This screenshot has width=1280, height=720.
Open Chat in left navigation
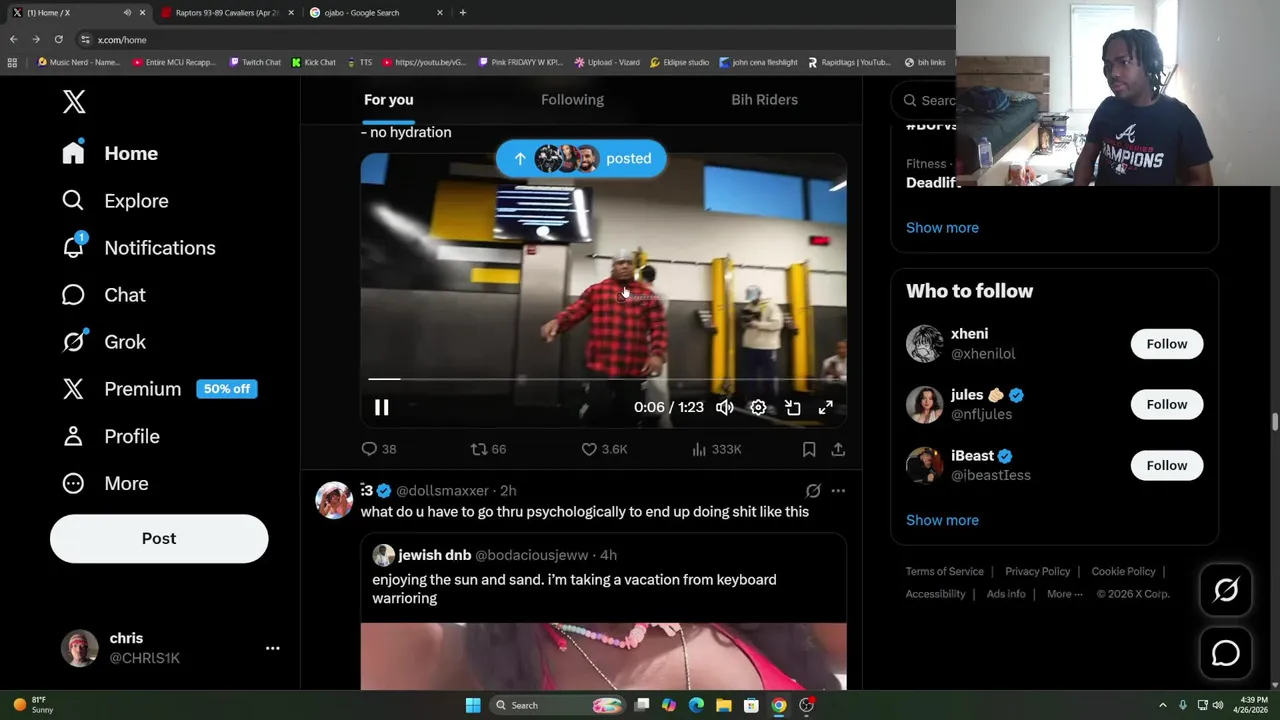pyautogui.click(x=104, y=294)
